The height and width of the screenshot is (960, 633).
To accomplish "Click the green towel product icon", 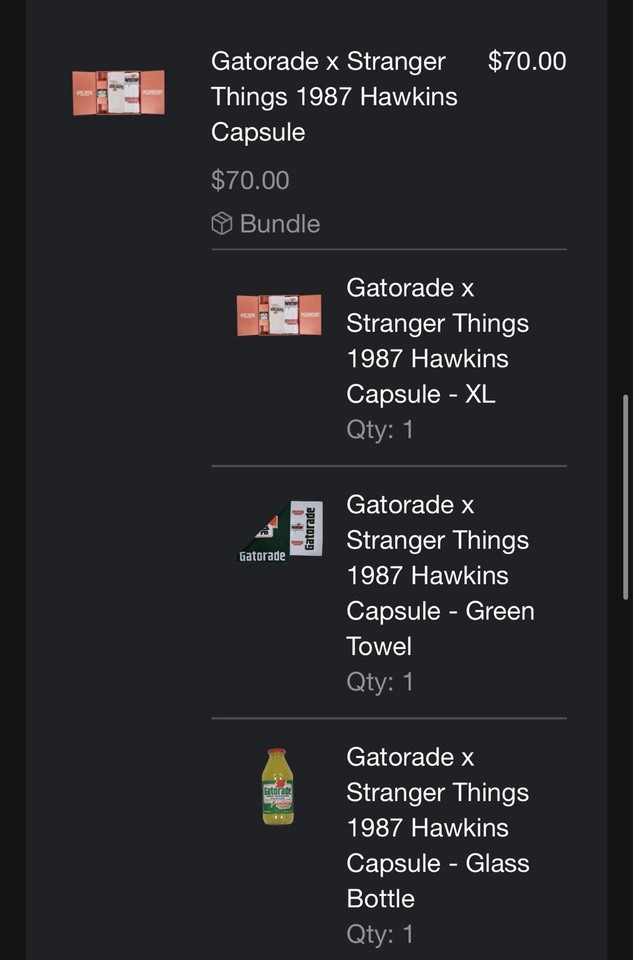I will pyautogui.click(x=278, y=530).
